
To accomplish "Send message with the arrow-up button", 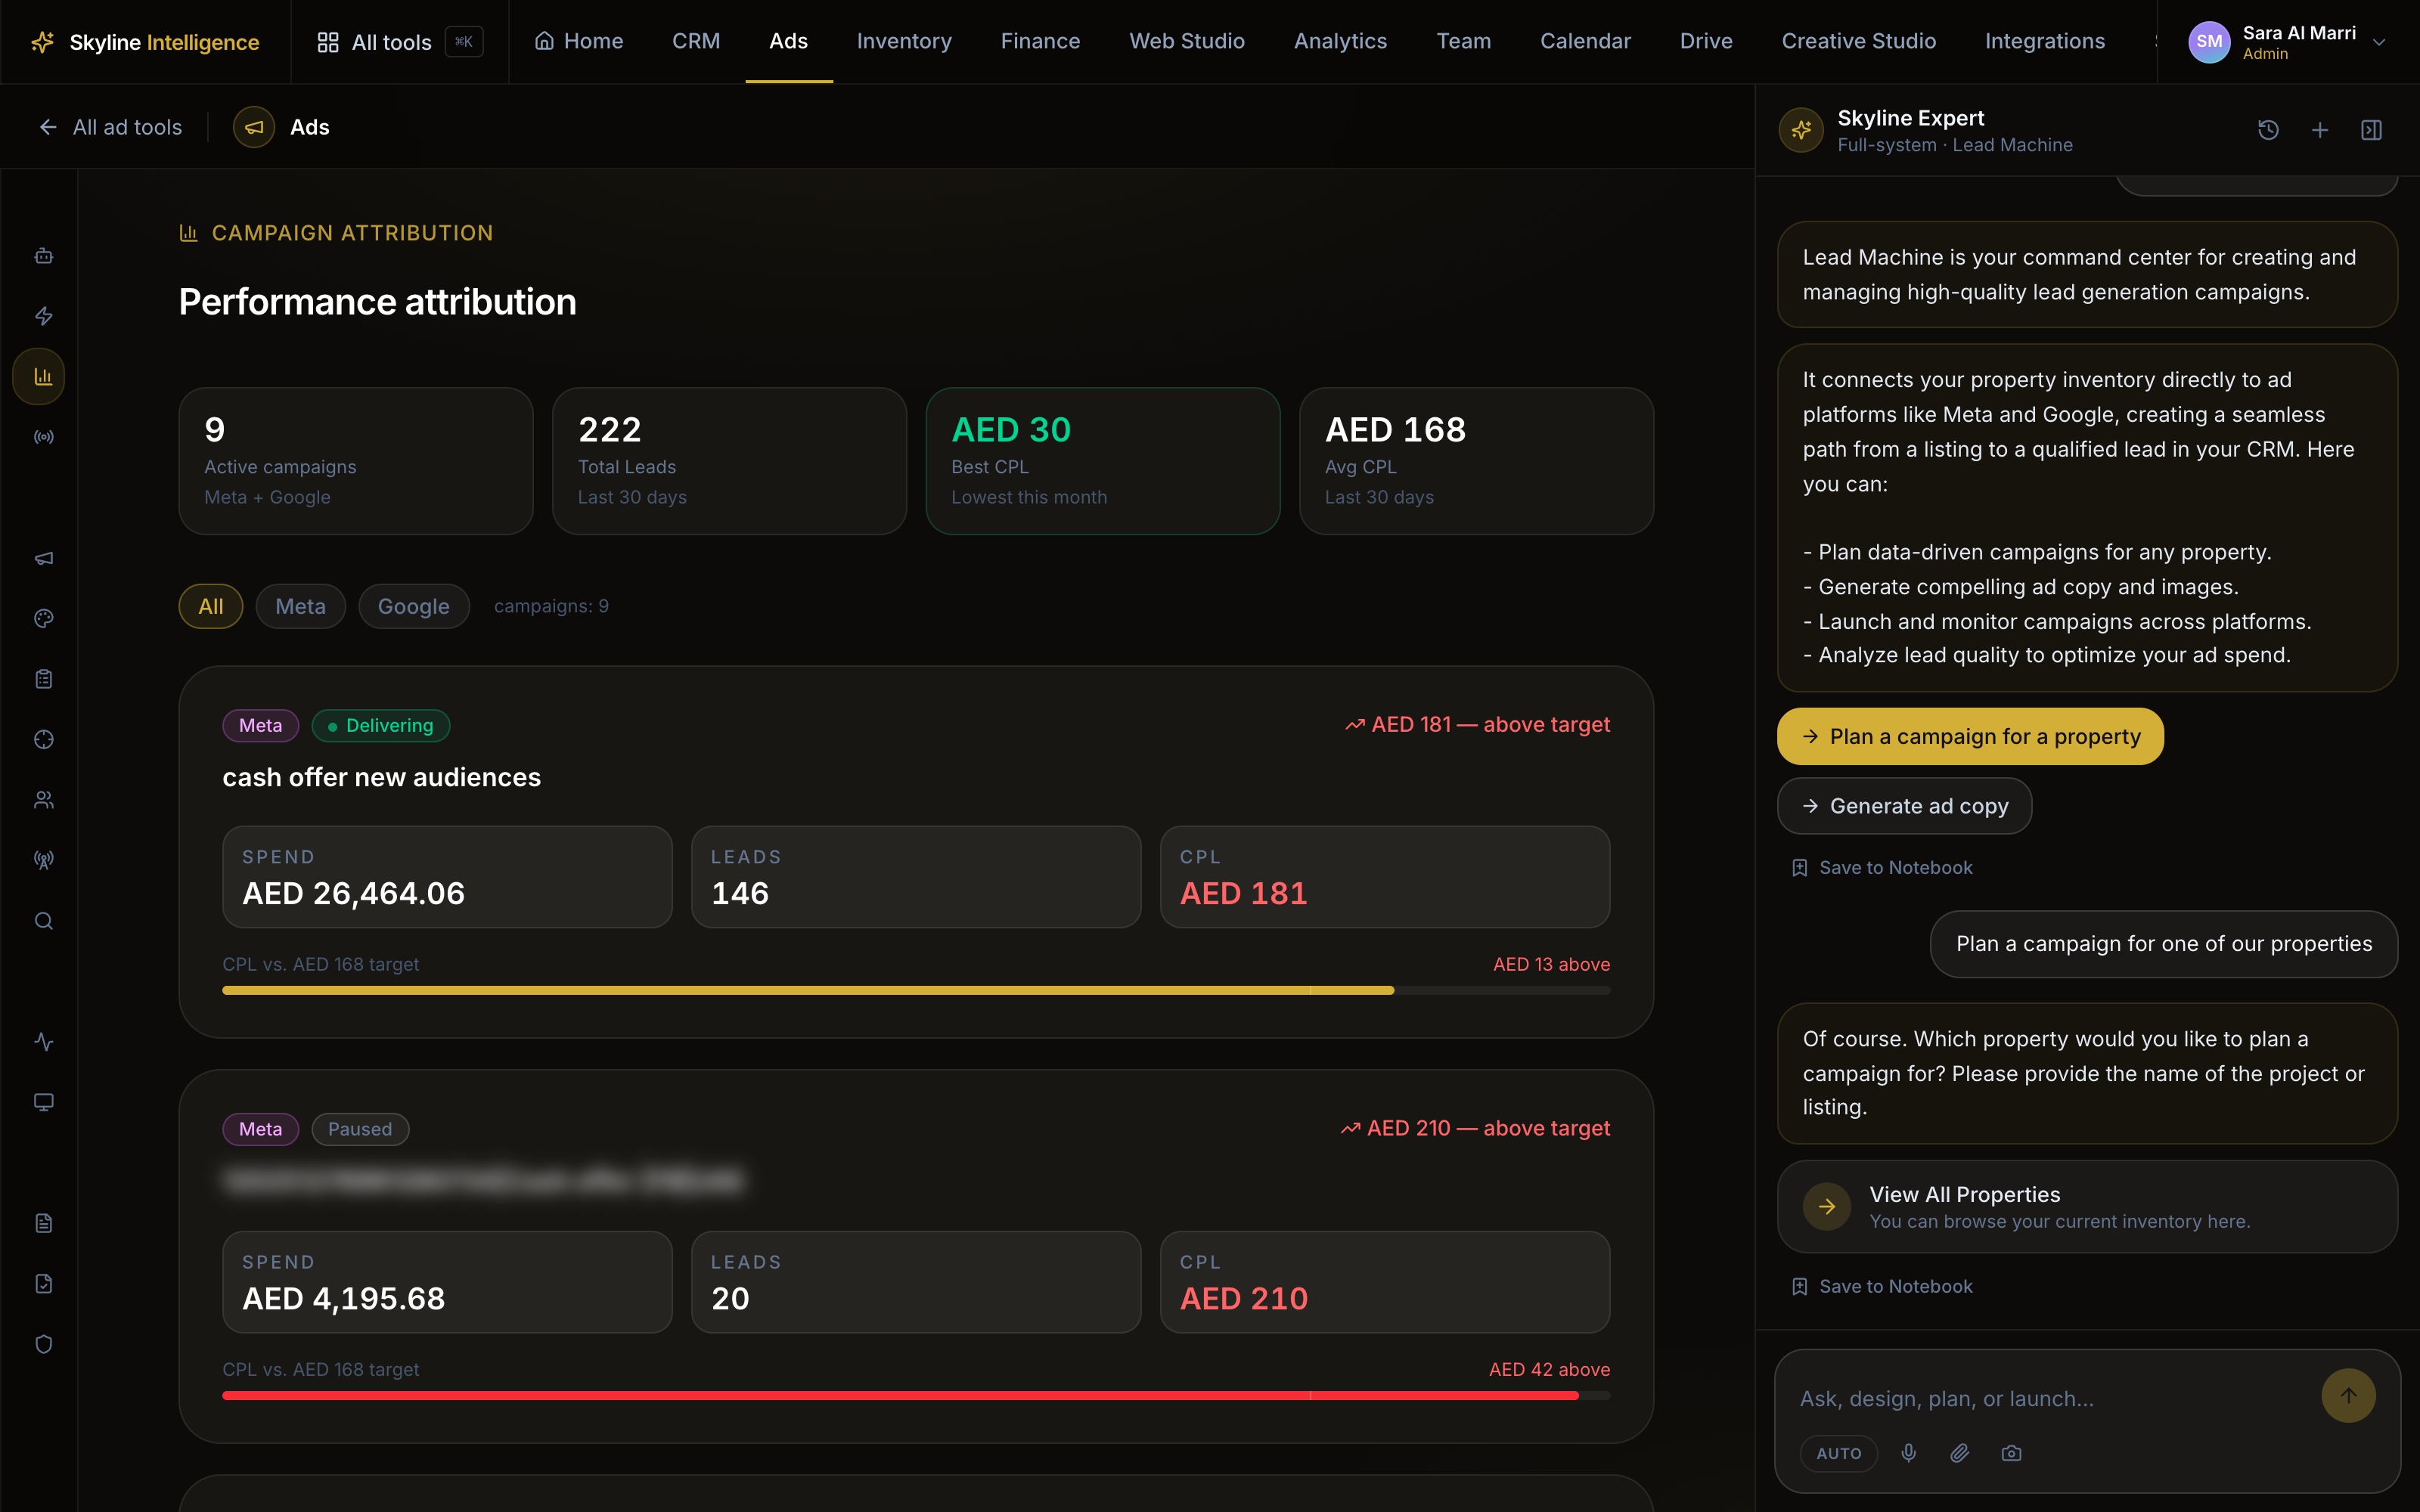I will tap(2348, 1395).
